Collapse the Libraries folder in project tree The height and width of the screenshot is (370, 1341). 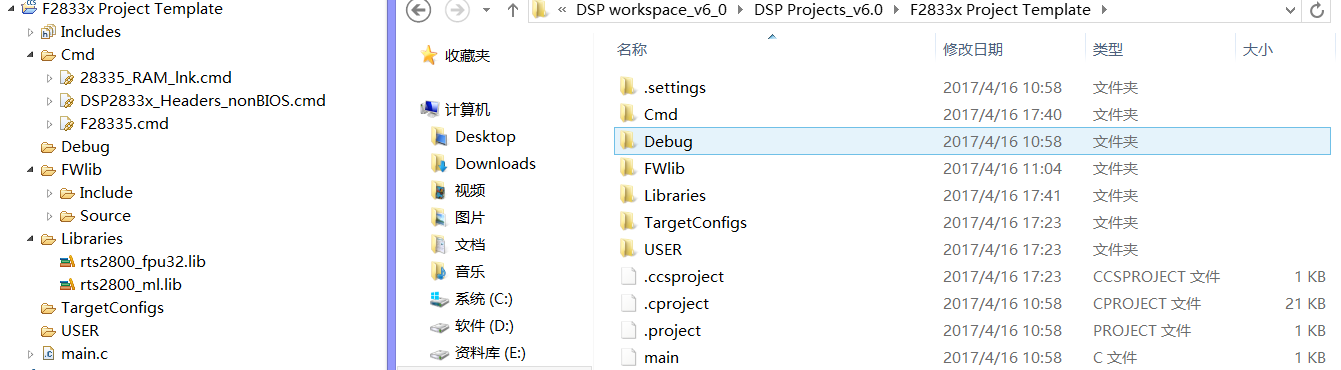[30, 239]
